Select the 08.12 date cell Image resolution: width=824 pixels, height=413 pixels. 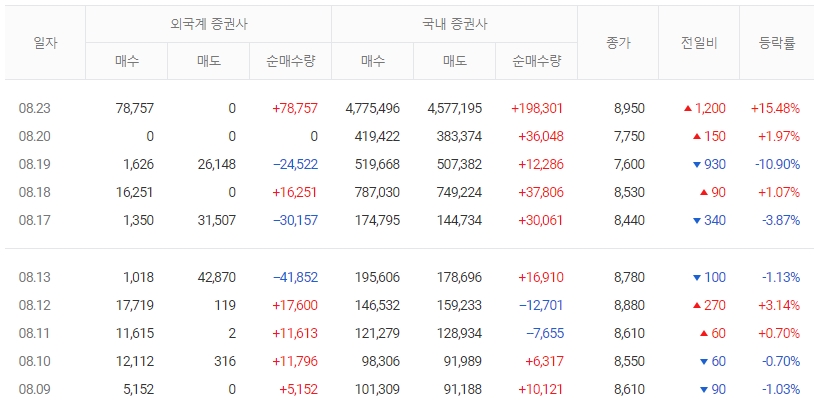[35, 305]
